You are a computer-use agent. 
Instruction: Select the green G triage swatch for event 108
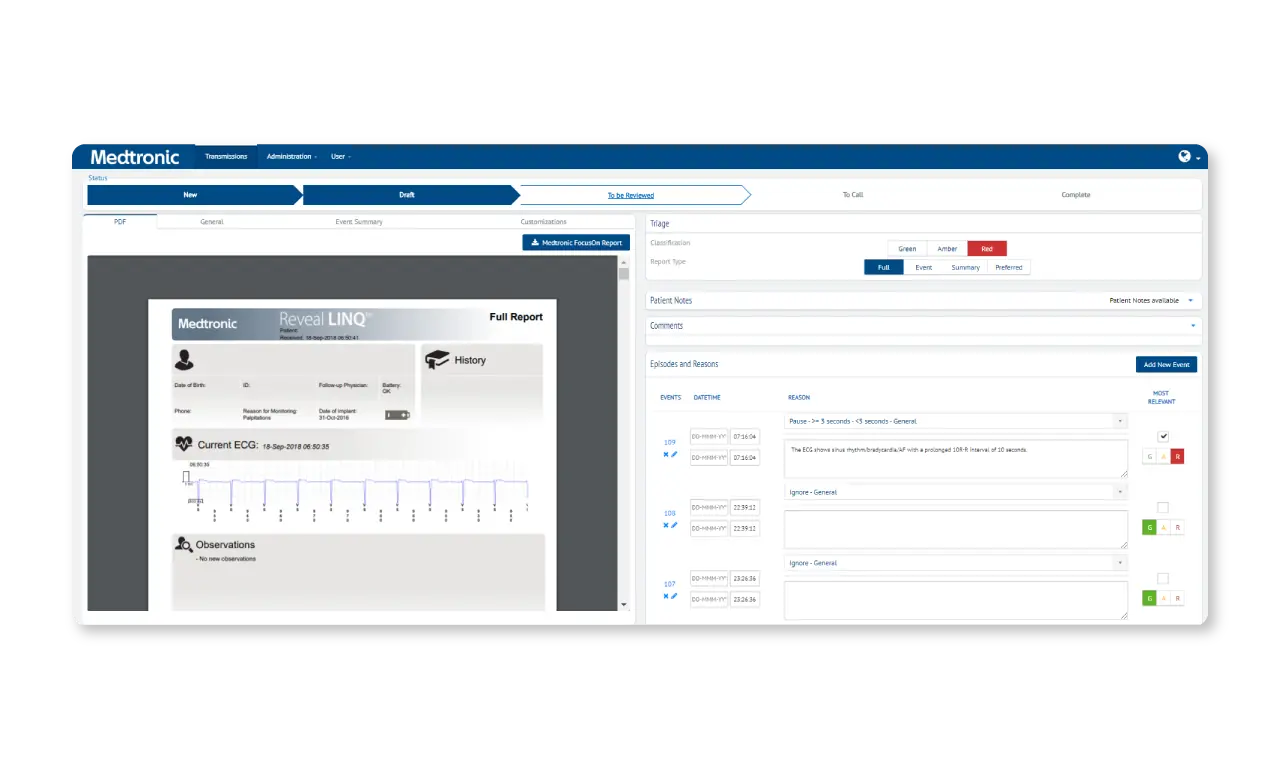click(1149, 527)
